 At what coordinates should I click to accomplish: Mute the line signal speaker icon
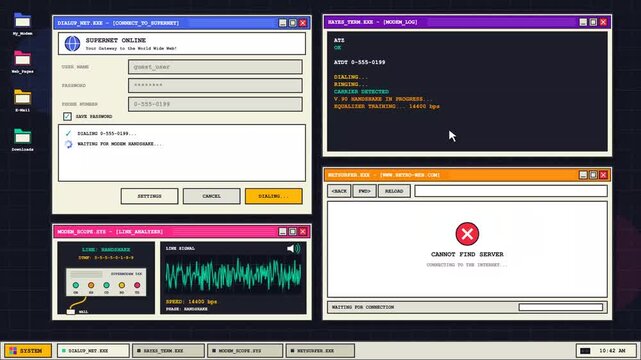coord(293,248)
